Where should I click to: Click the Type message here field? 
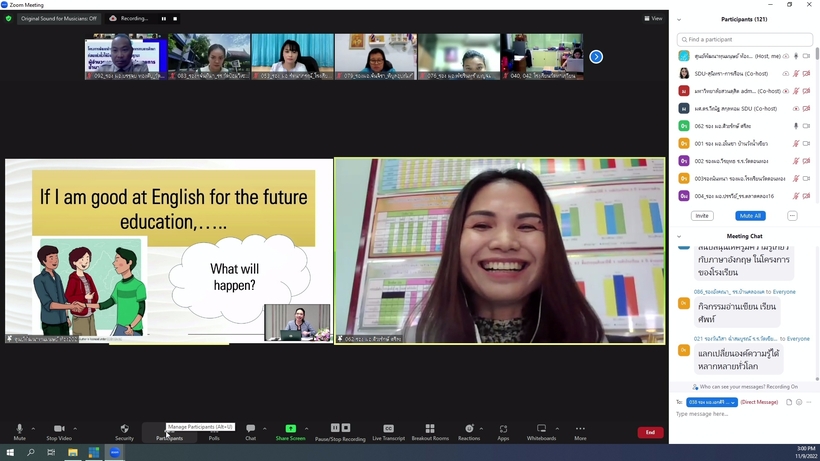pyautogui.click(x=743, y=414)
